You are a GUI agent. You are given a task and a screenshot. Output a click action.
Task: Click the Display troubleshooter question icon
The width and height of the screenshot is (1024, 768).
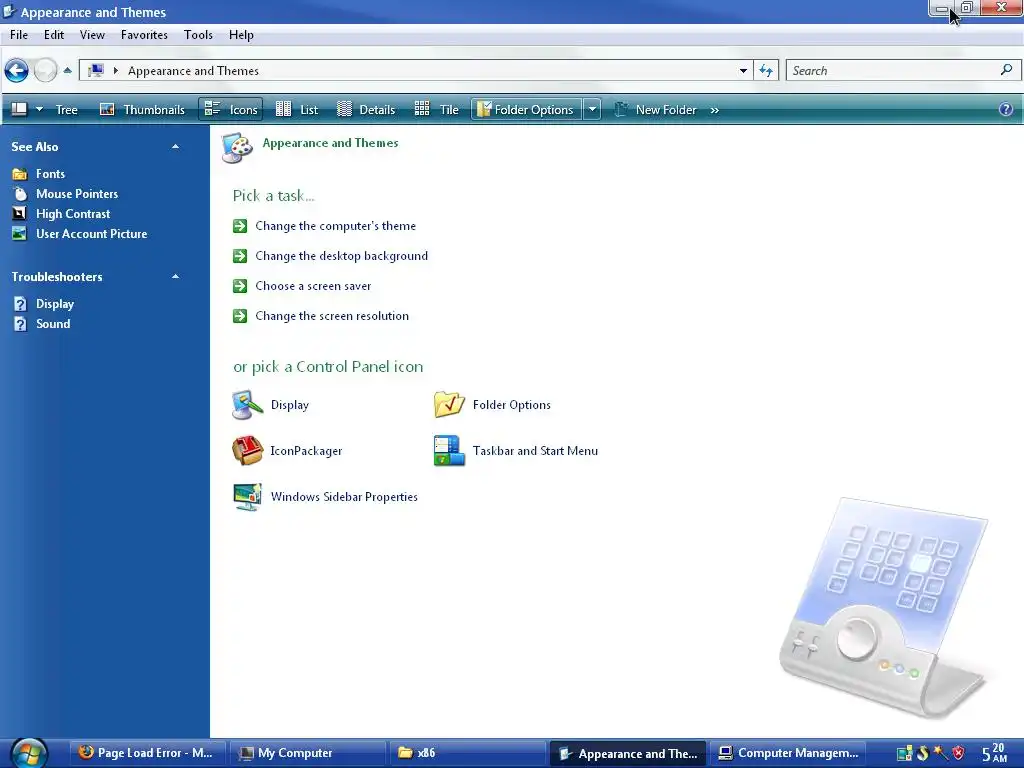pyautogui.click(x=20, y=304)
